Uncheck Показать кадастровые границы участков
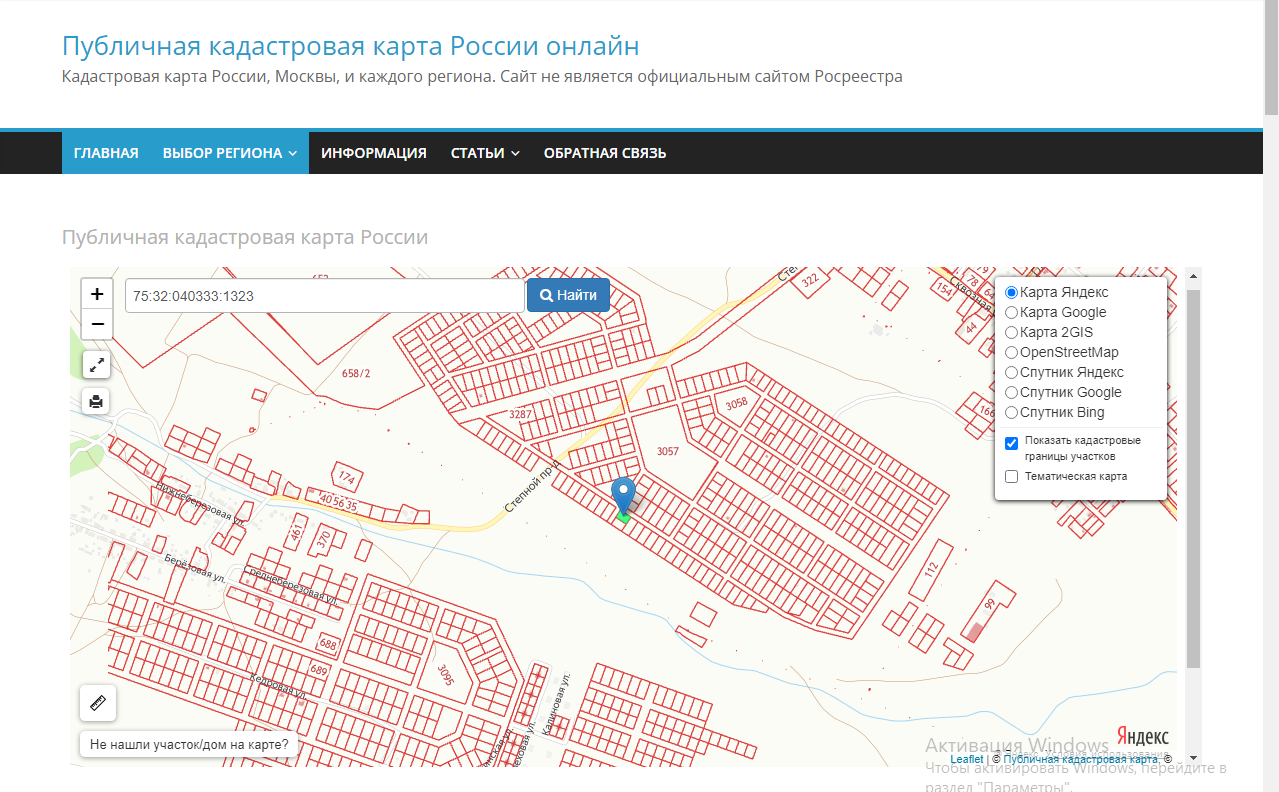 click(x=1011, y=443)
